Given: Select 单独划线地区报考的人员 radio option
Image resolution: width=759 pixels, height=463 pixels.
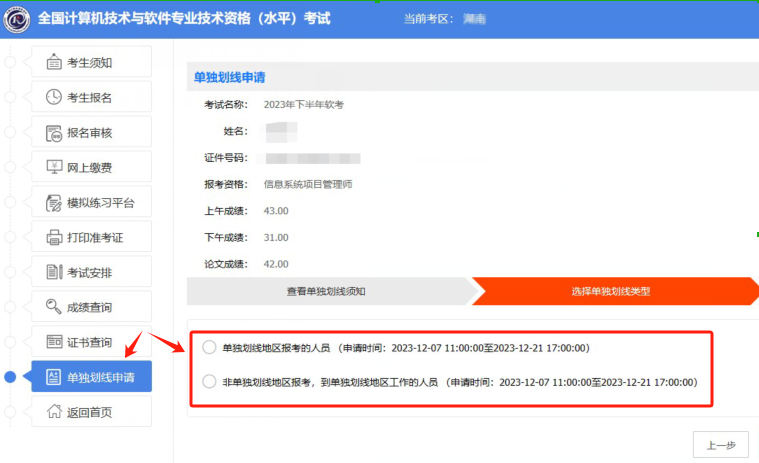Looking at the screenshot, I should coord(209,347).
